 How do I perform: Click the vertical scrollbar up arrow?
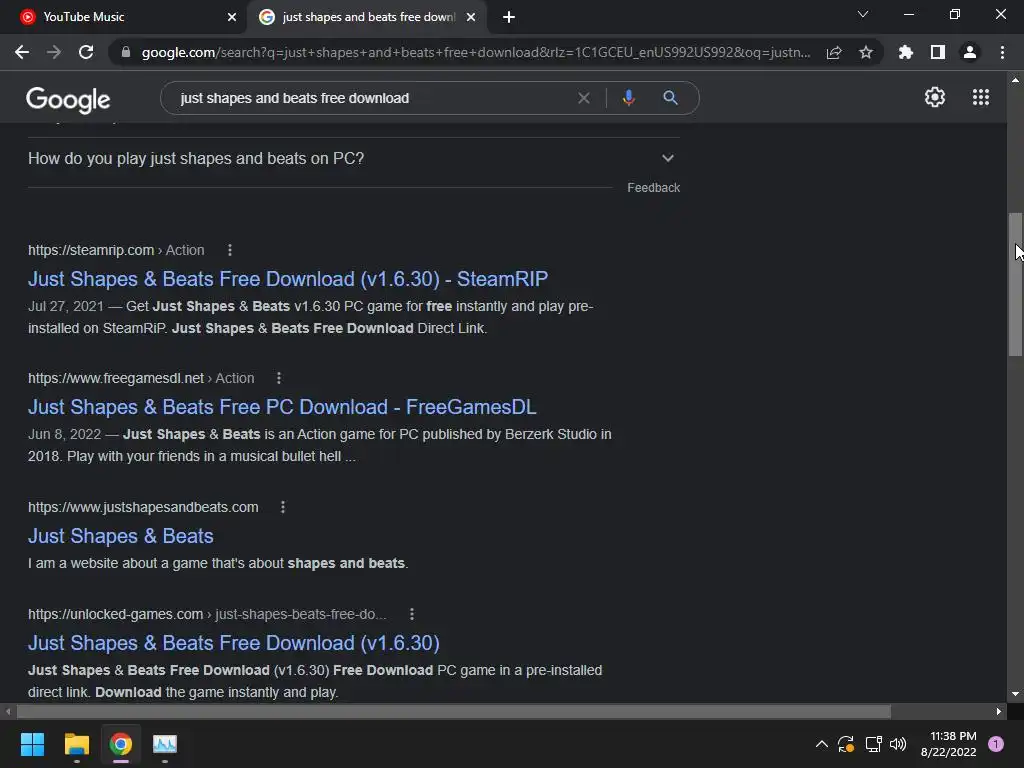(x=1015, y=80)
